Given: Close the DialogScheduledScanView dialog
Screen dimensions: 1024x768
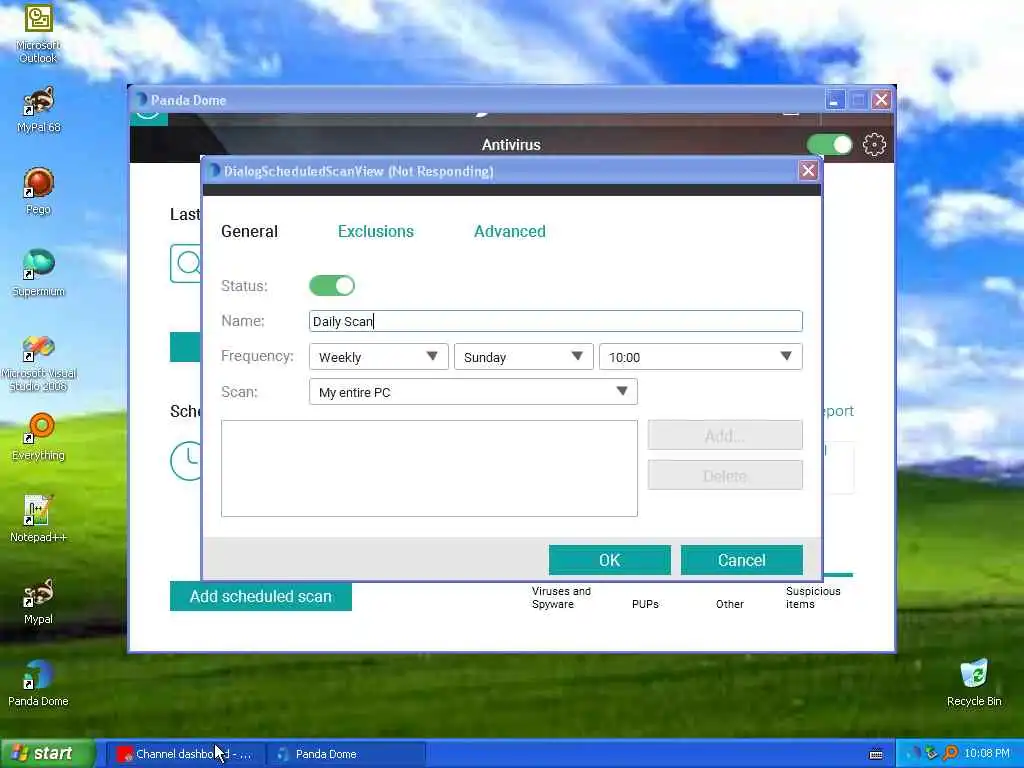Looking at the screenshot, I should (x=808, y=170).
